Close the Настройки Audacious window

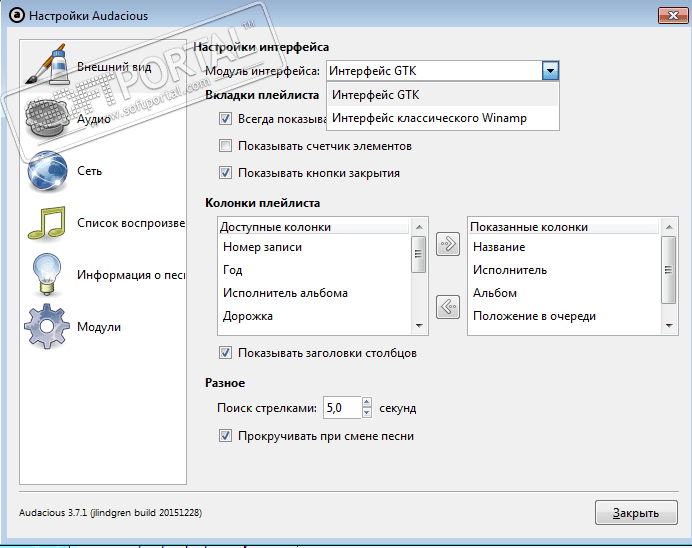pos(673,15)
